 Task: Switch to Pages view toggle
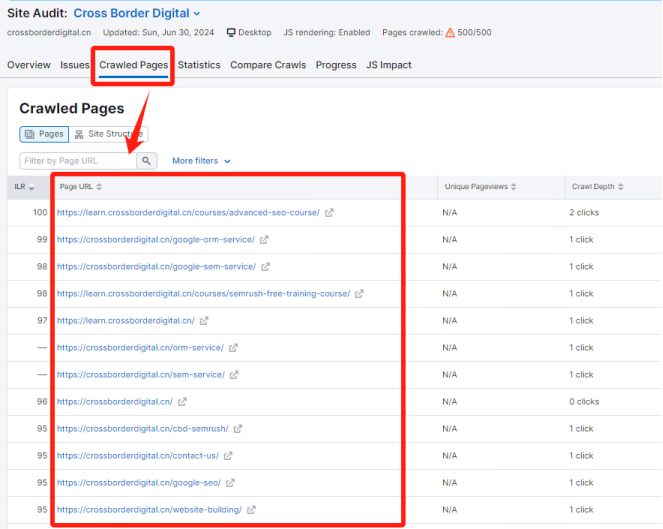click(44, 134)
